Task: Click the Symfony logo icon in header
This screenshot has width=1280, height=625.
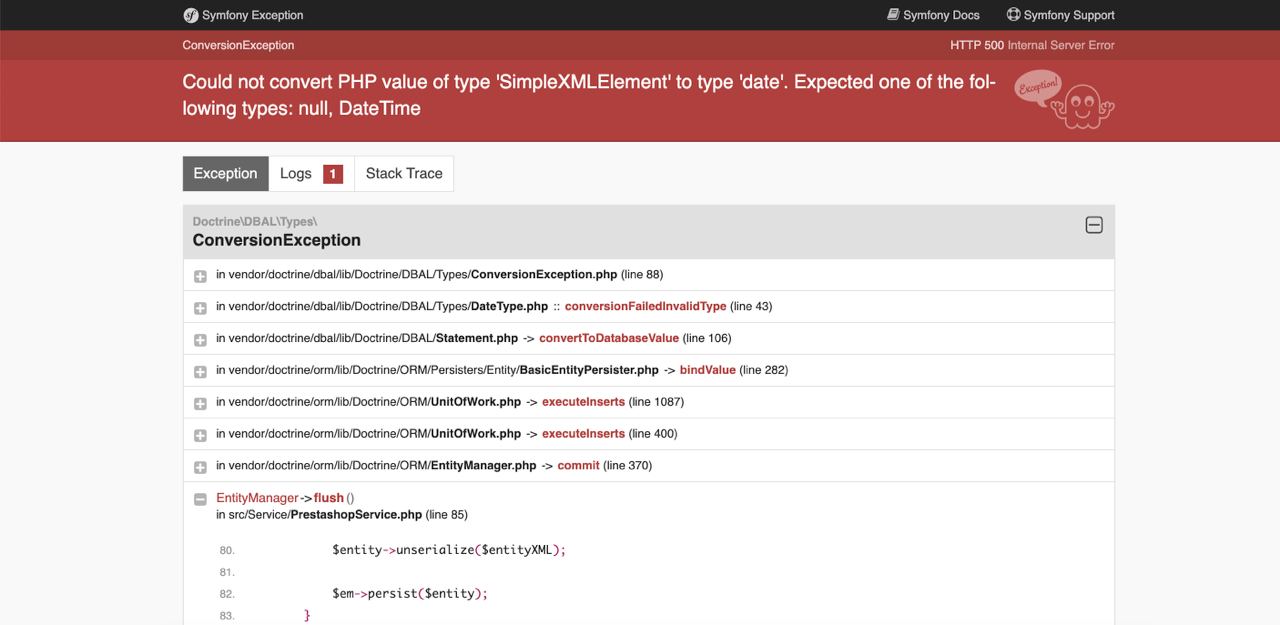Action: click(190, 15)
